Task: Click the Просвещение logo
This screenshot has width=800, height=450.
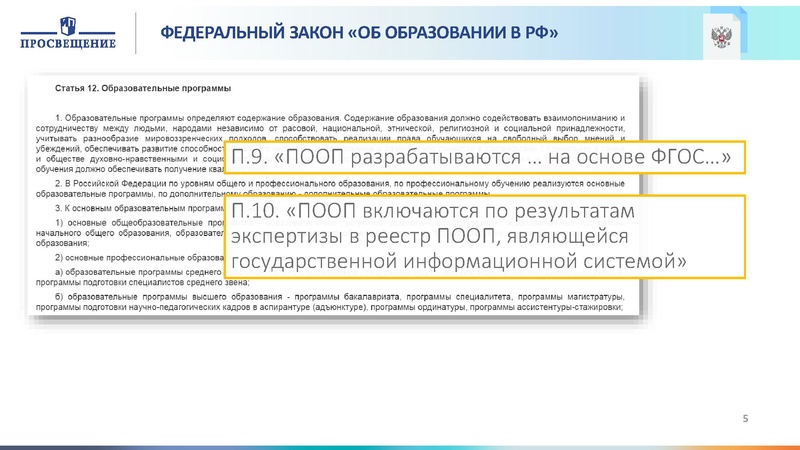Action: (68, 33)
